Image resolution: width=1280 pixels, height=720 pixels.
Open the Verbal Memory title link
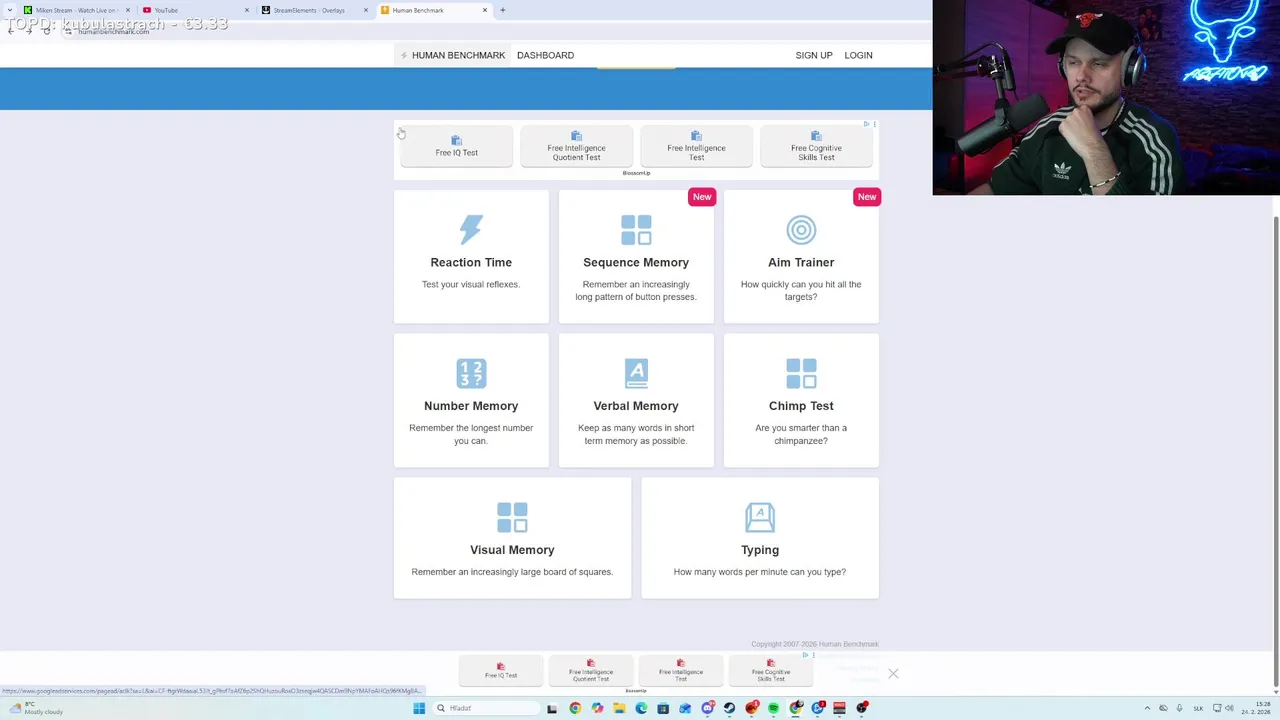coord(636,406)
